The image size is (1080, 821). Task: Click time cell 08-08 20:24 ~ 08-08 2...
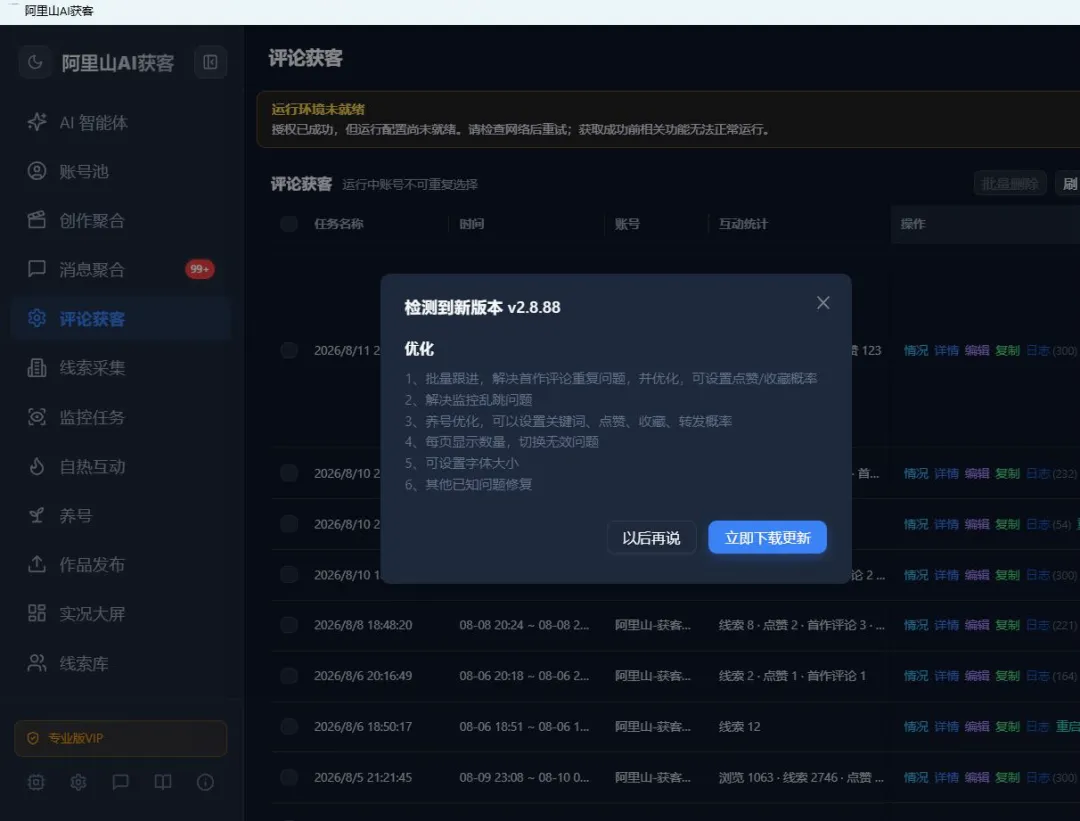tap(524, 625)
